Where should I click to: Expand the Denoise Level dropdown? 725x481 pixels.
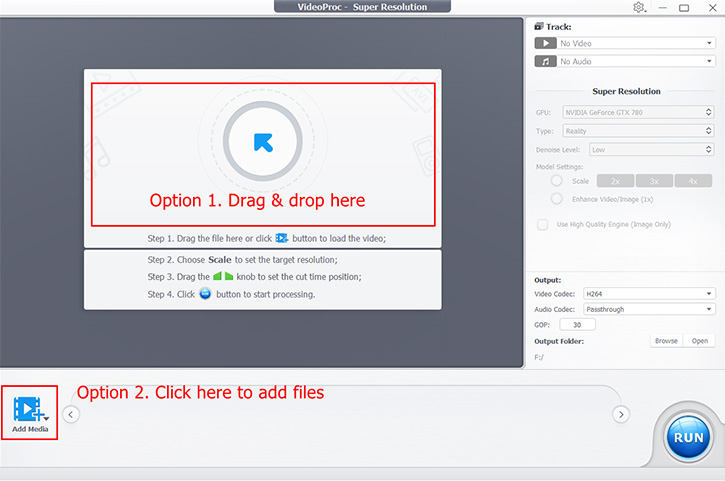pyautogui.click(x=650, y=149)
